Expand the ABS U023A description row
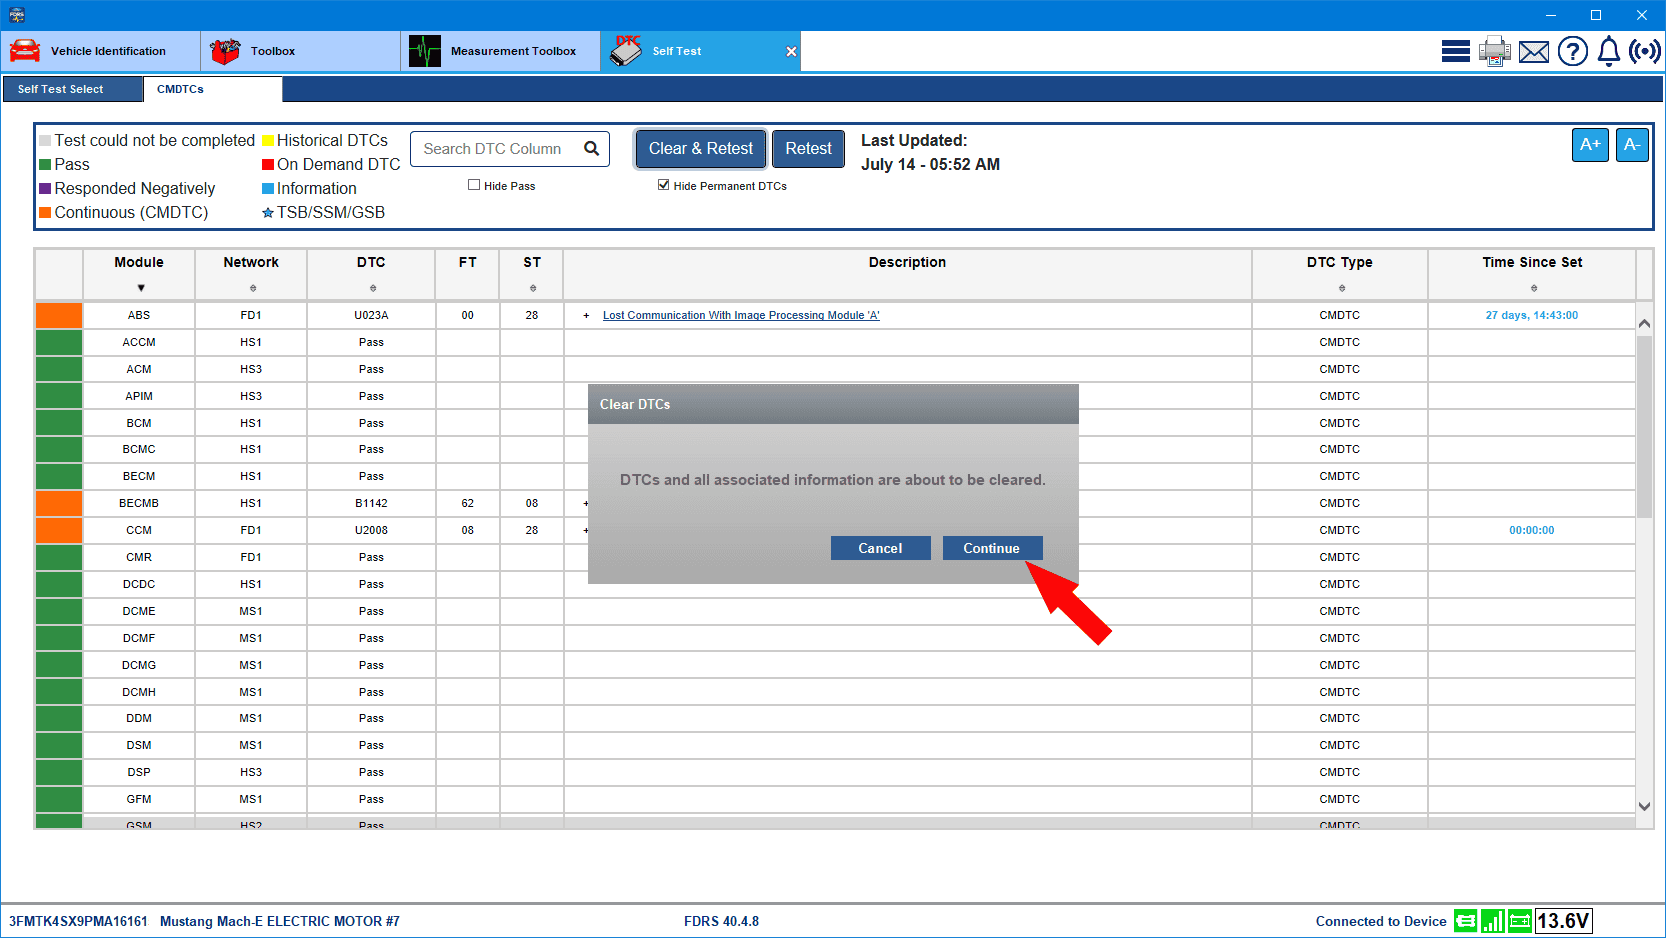1666x938 pixels. [586, 315]
